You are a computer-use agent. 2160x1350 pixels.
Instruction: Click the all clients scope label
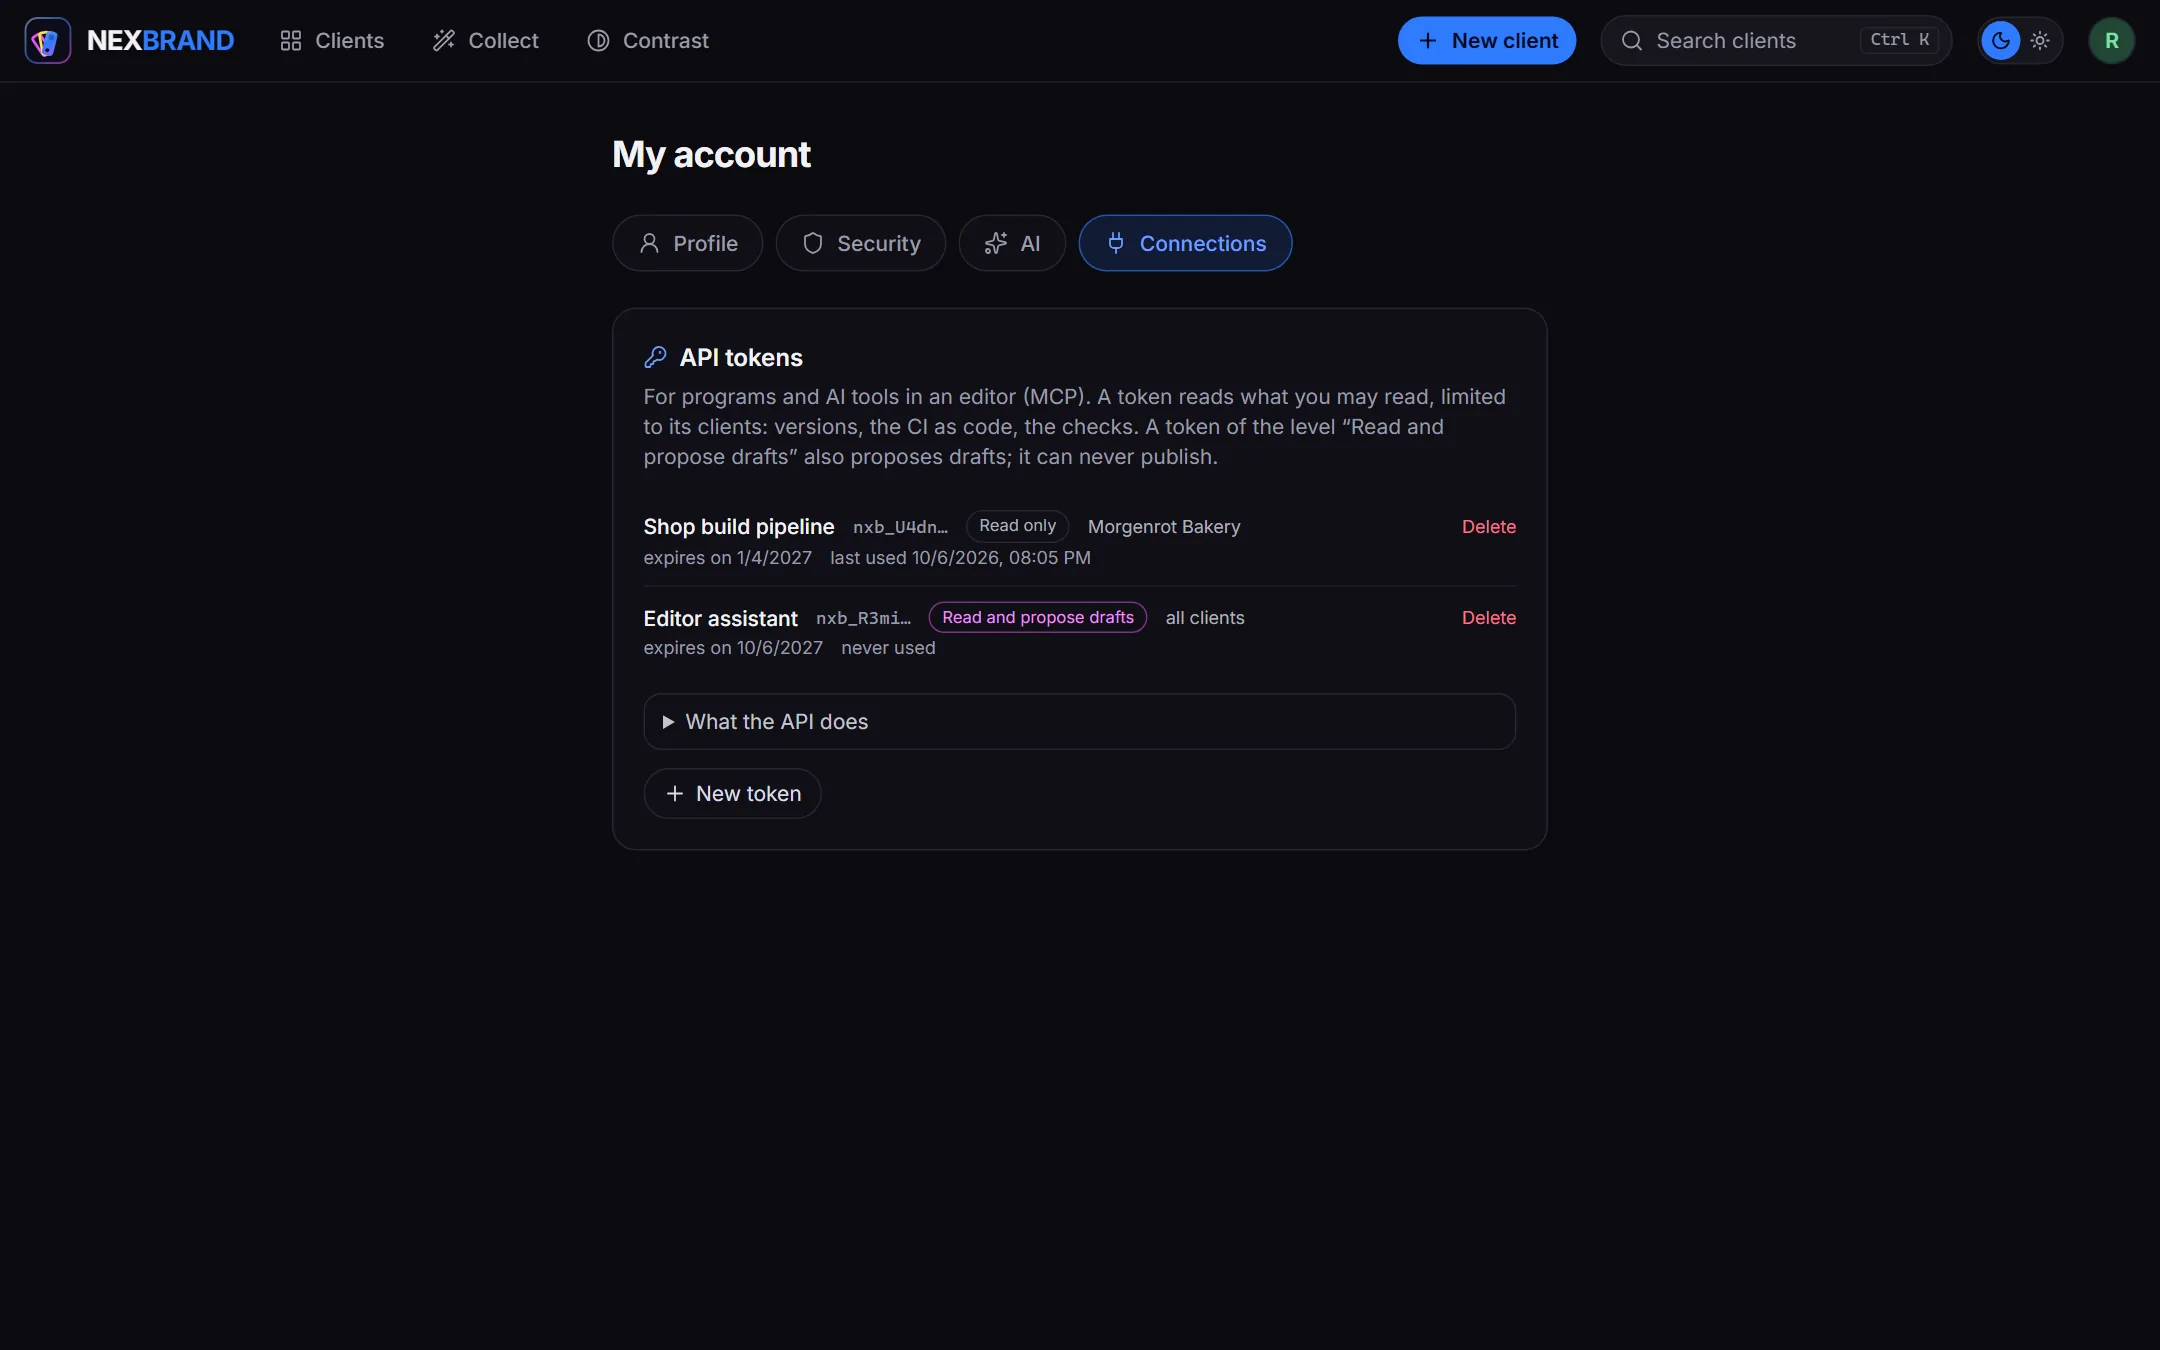[x=1205, y=618]
